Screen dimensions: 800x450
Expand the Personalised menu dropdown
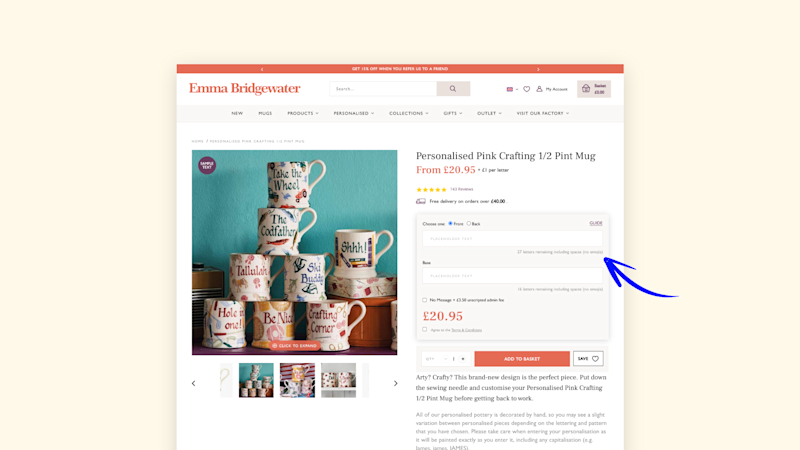tap(354, 113)
